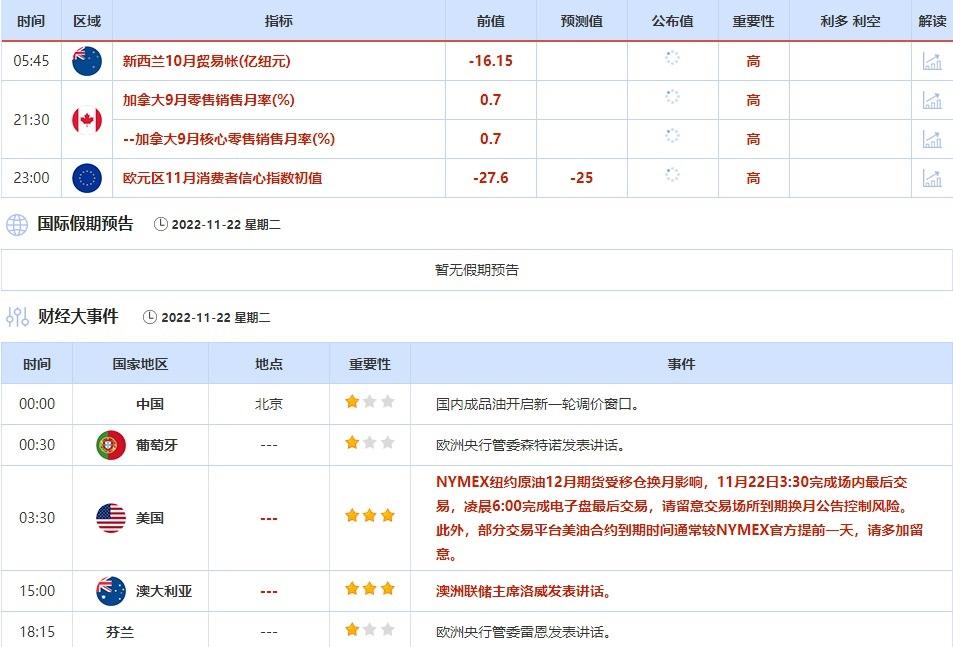This screenshot has width=953, height=647.
Task: Click the United States flag icon
Action: pos(110,518)
